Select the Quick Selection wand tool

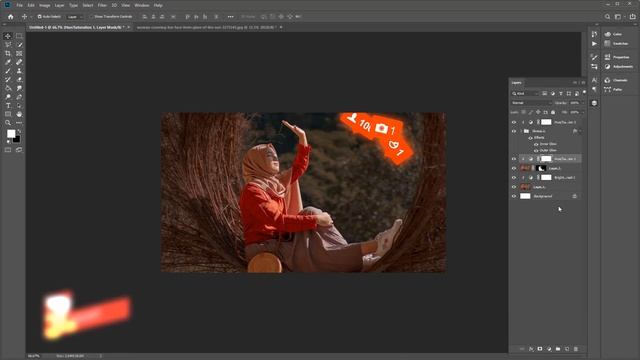(19, 44)
